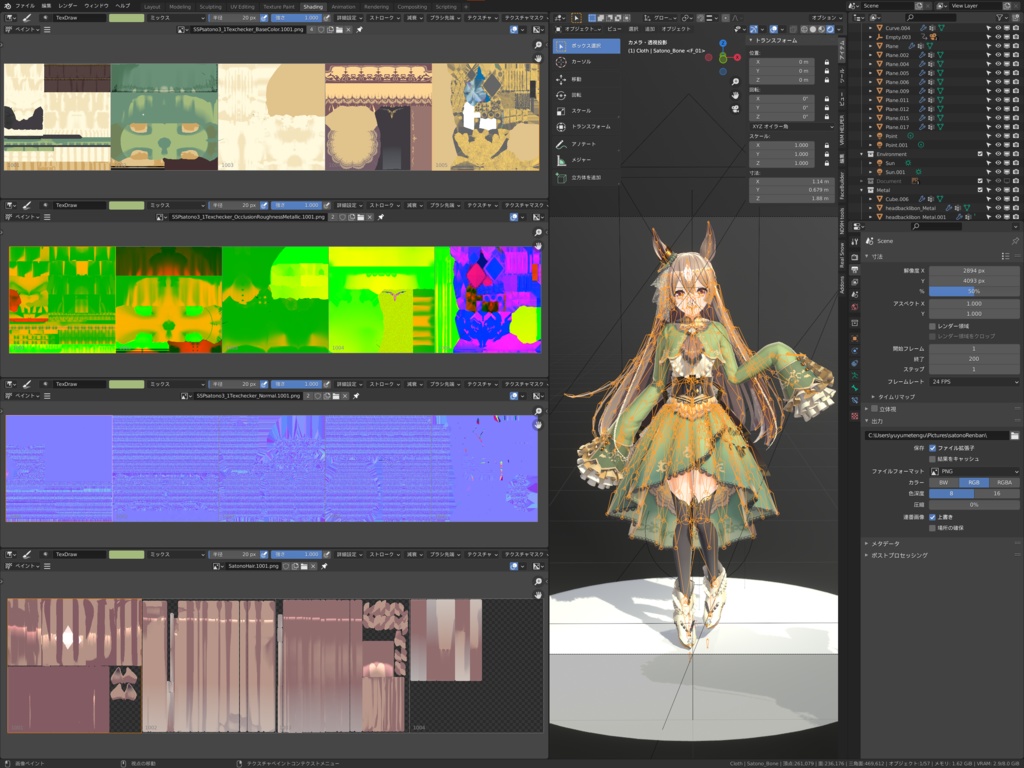Hide Plane.004 with its eye toggle
The height and width of the screenshot is (768, 1024).
pos(998,64)
